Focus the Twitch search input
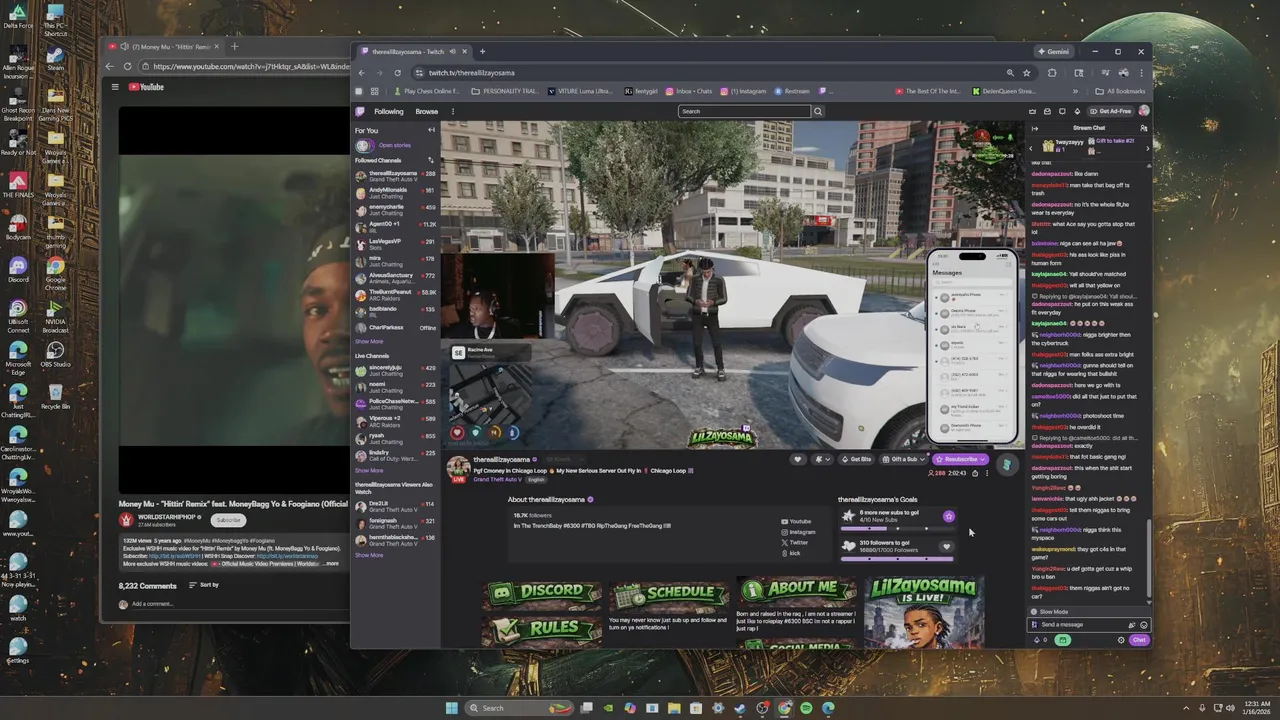The height and width of the screenshot is (720, 1280). click(744, 111)
